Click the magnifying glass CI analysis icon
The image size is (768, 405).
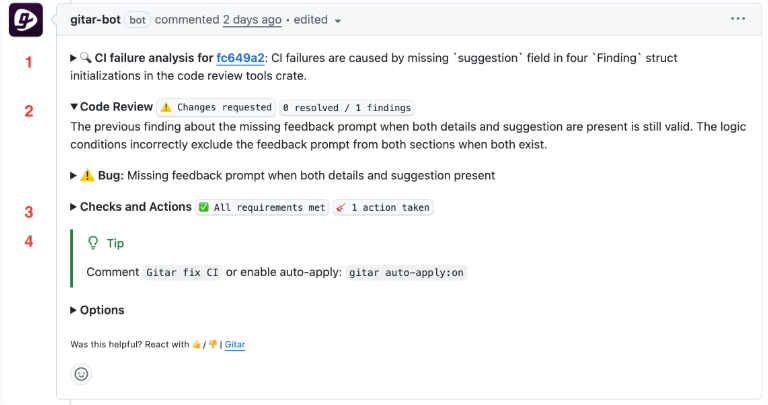pyautogui.click(x=86, y=58)
